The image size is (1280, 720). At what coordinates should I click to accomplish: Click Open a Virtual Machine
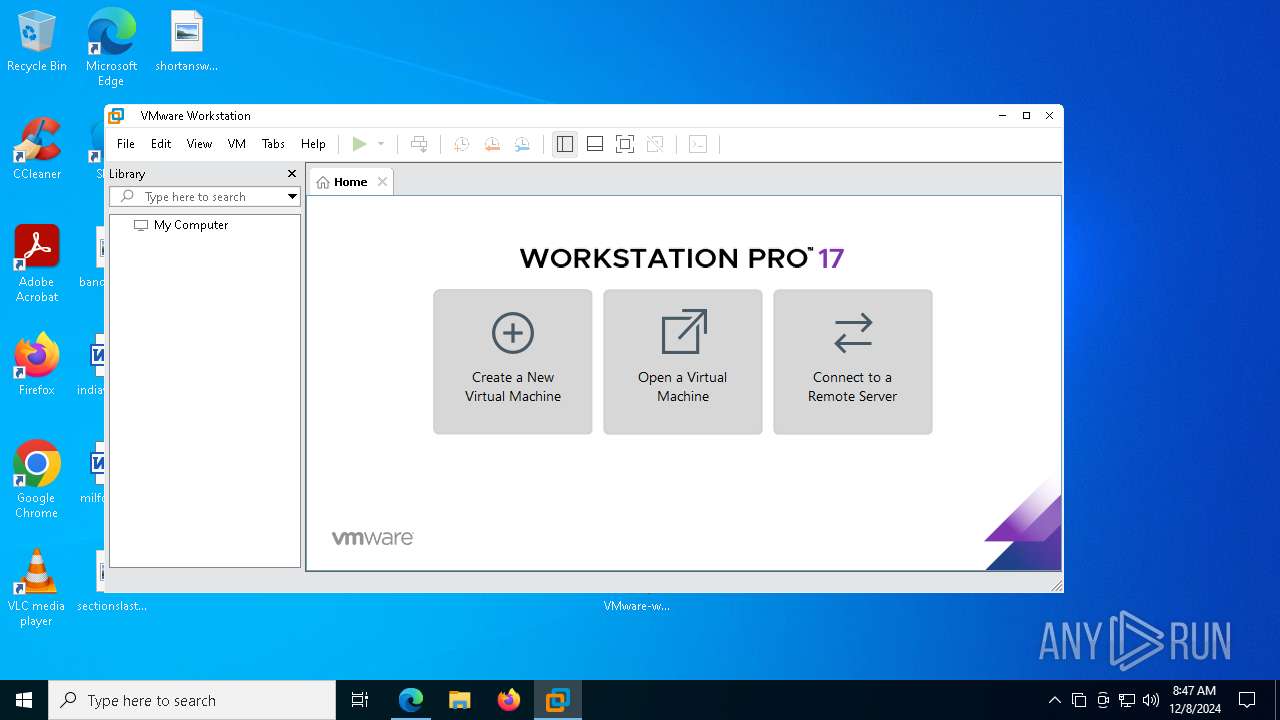[x=683, y=362]
